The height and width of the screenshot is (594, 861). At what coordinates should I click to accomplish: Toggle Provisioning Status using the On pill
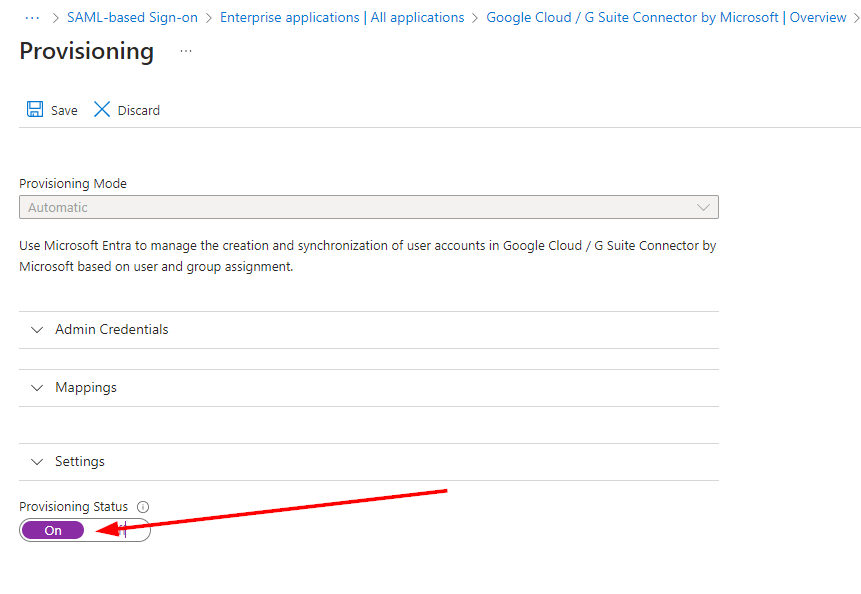tap(53, 531)
